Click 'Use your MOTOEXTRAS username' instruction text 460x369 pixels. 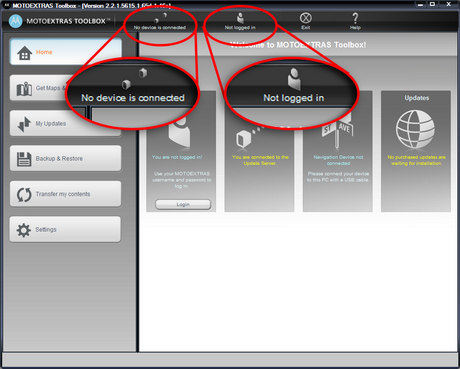pyautogui.click(x=182, y=180)
